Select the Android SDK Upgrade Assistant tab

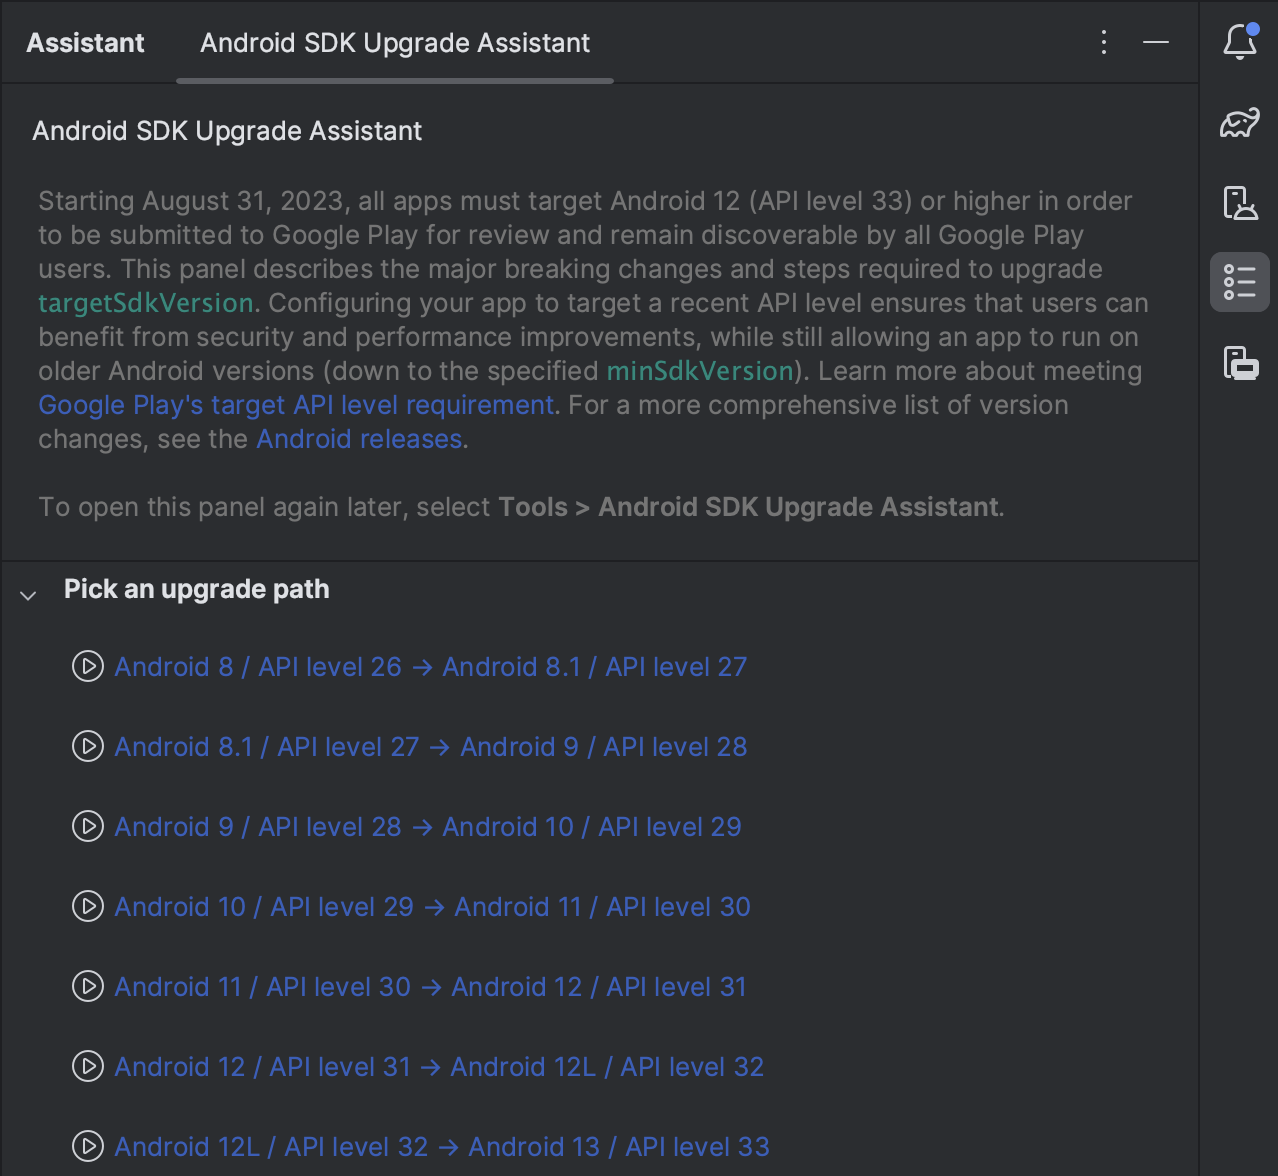(394, 43)
